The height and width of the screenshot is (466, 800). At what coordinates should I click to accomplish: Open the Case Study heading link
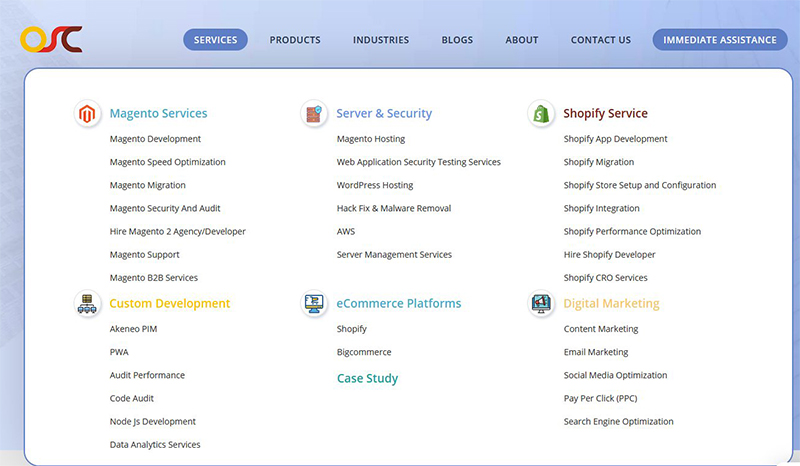[x=367, y=379]
